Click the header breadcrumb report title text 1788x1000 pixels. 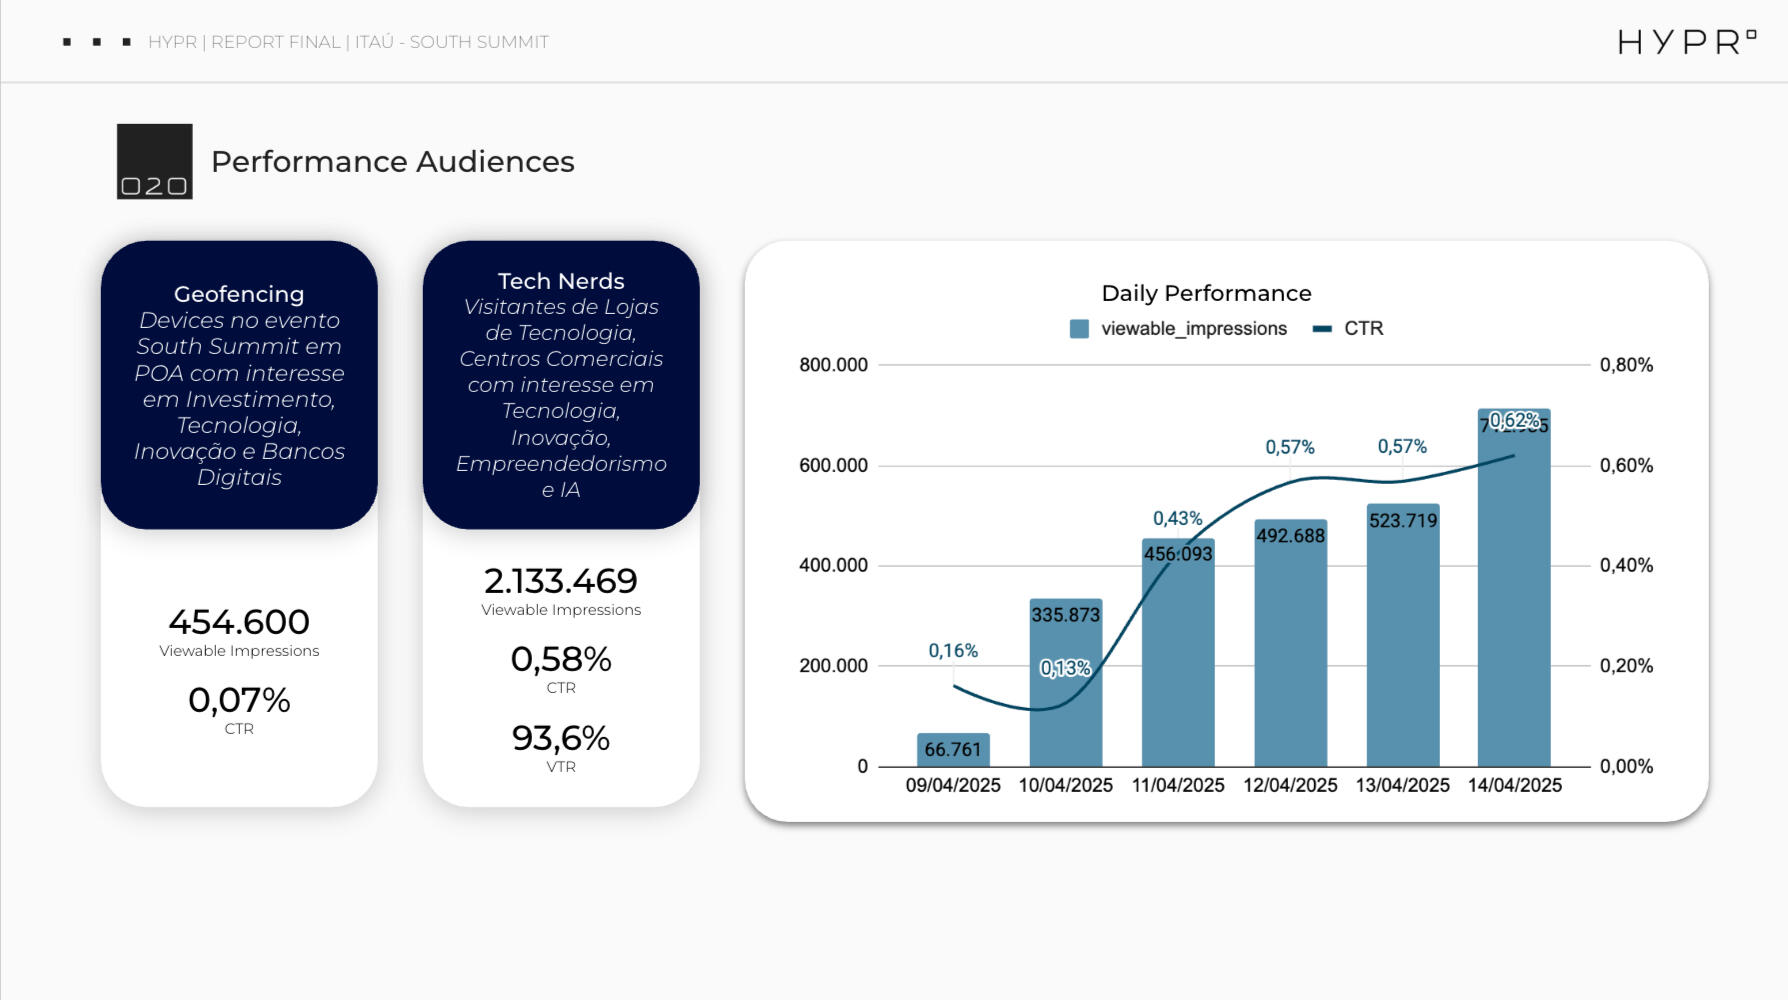click(x=348, y=42)
